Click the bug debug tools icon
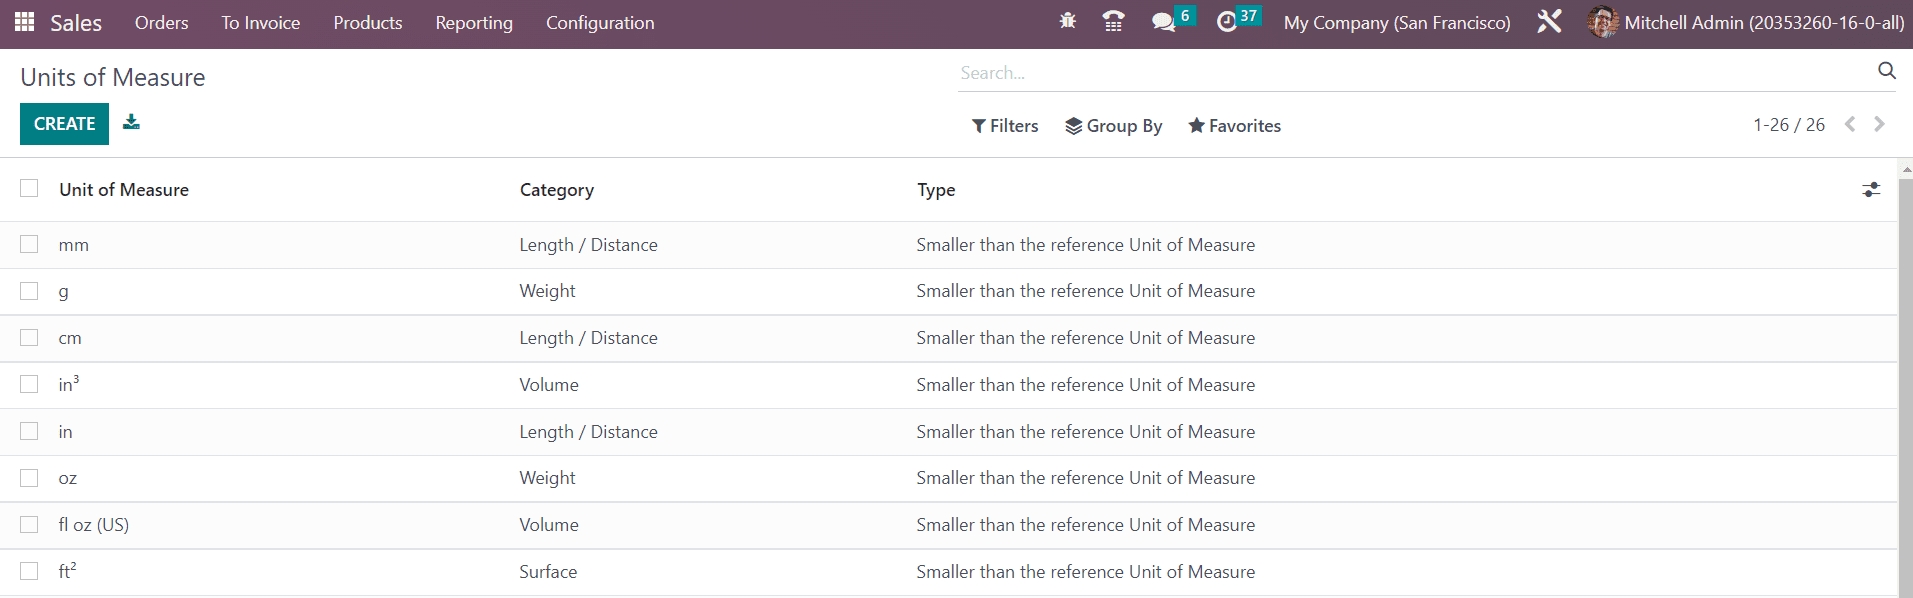1913x598 pixels. tap(1067, 21)
